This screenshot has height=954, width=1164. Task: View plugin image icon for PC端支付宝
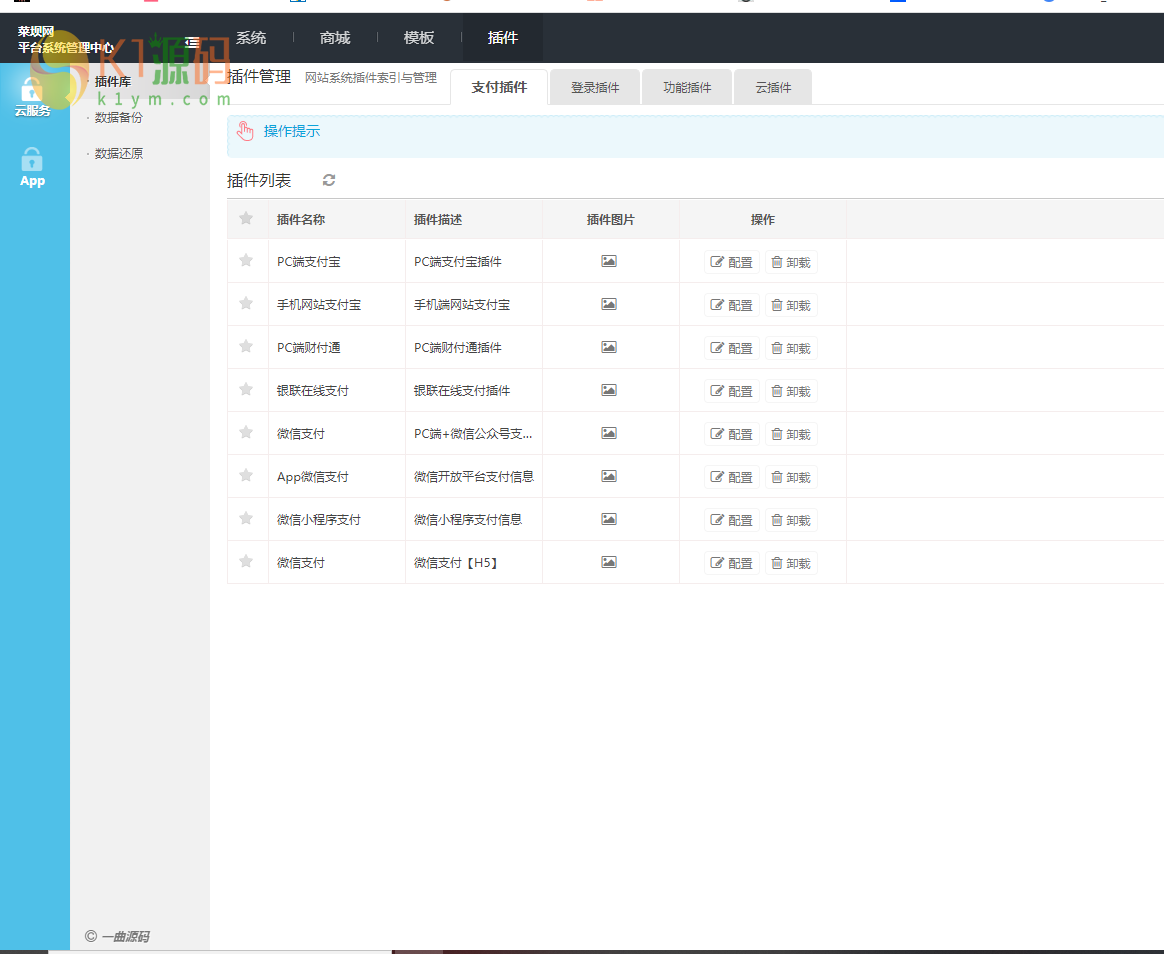click(x=609, y=261)
